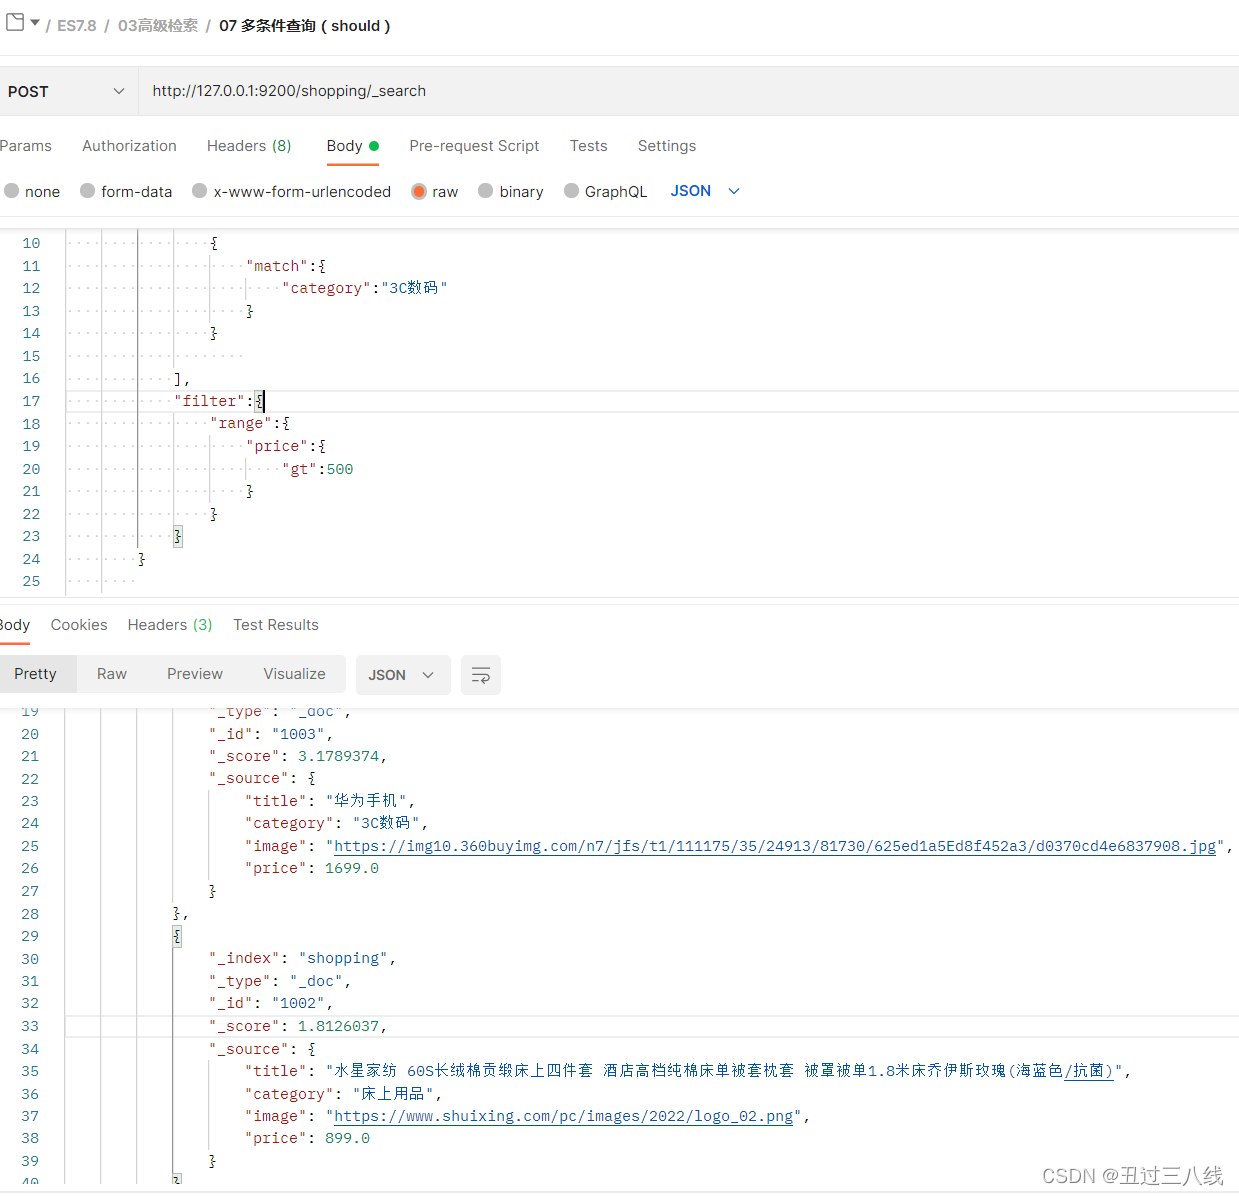Click the "_id": "1003" line

[x=271, y=734]
